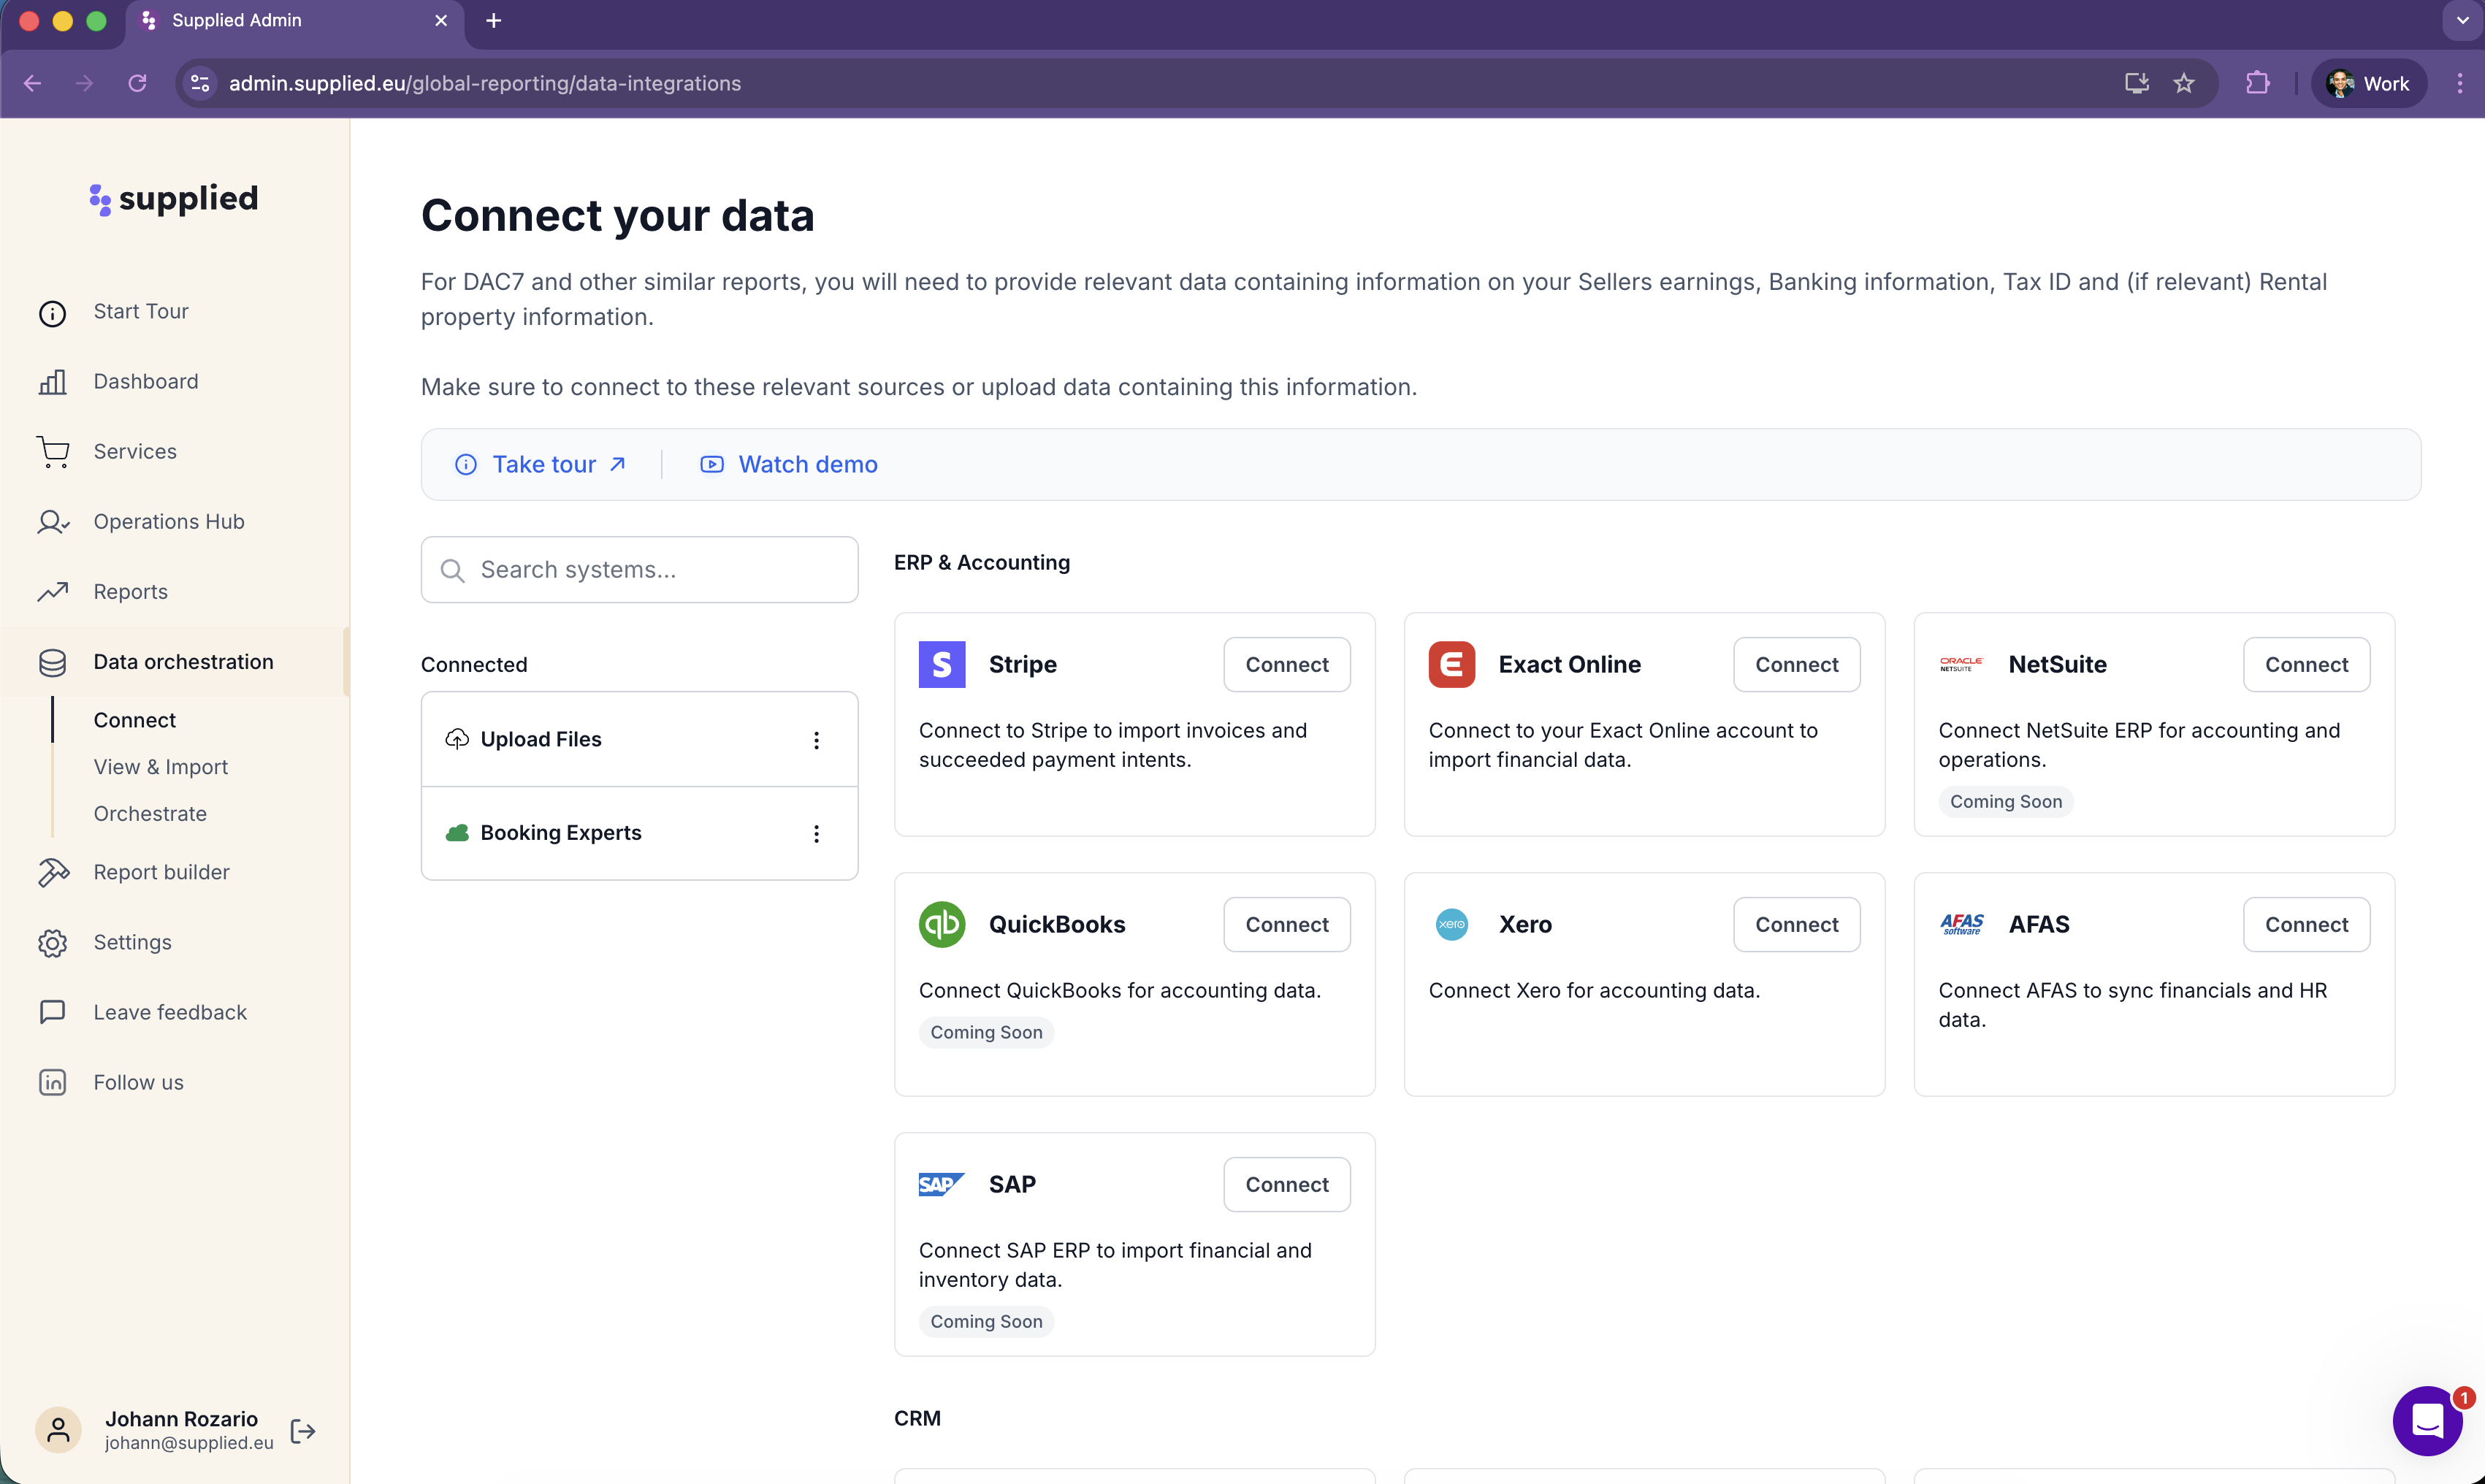Click the Watch demo link

point(788,465)
